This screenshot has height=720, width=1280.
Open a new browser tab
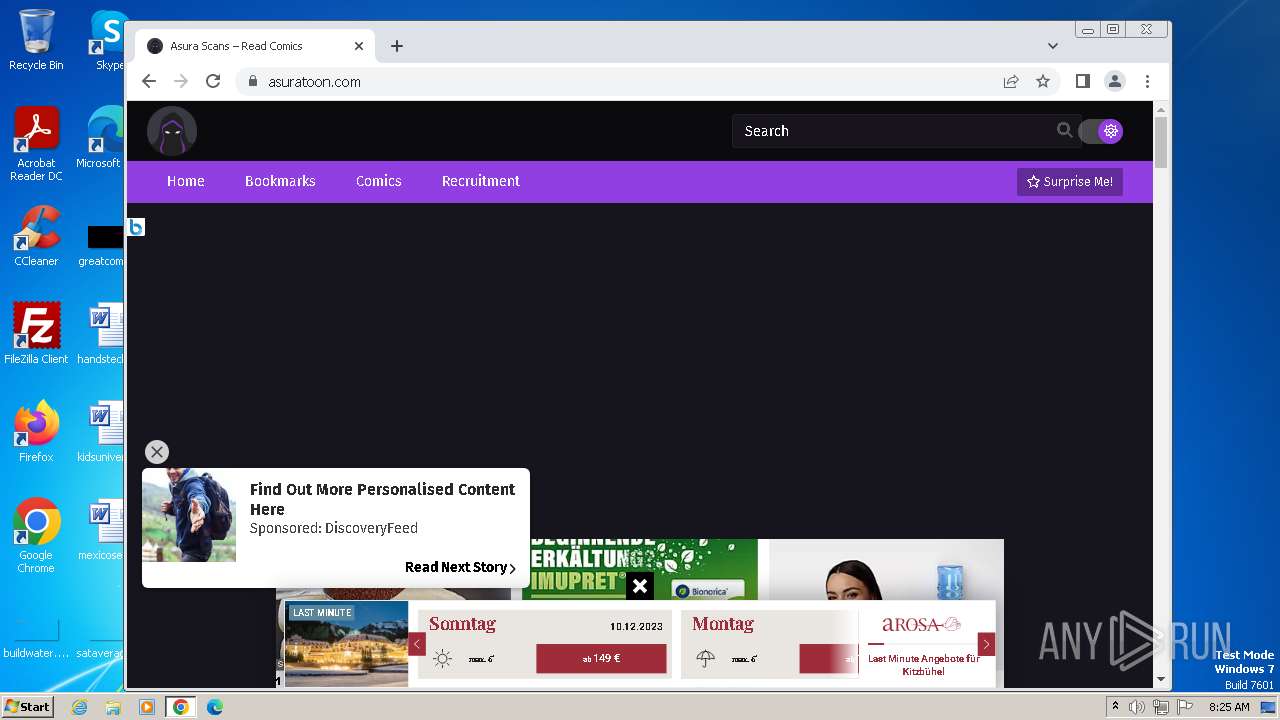(x=397, y=46)
